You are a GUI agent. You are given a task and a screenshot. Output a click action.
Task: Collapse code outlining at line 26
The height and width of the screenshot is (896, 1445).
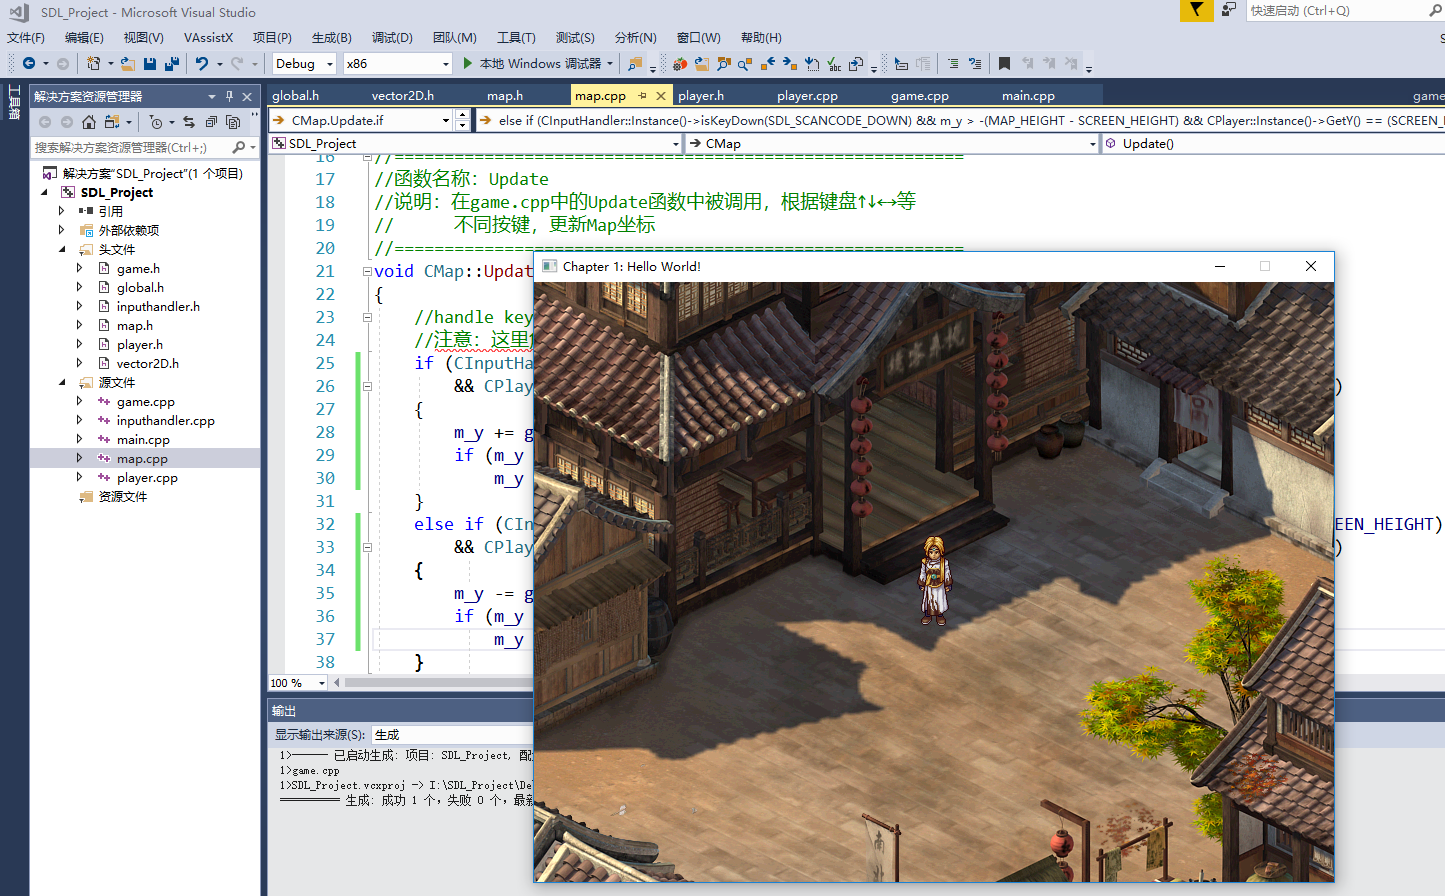tap(367, 386)
